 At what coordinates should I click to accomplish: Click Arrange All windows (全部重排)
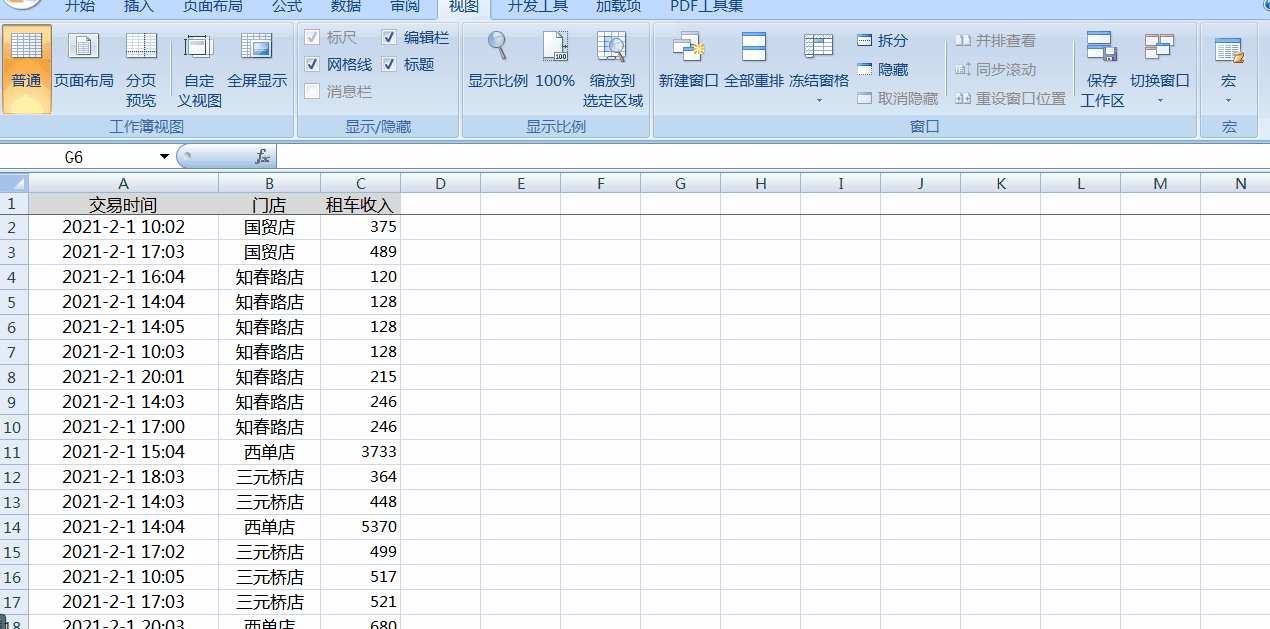coord(754,60)
